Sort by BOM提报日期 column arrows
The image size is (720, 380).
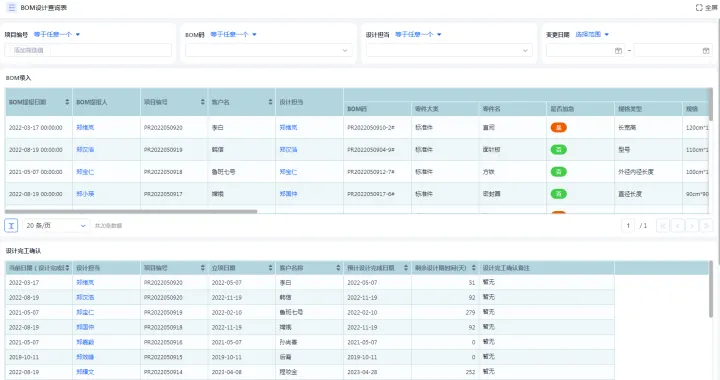click(67, 102)
